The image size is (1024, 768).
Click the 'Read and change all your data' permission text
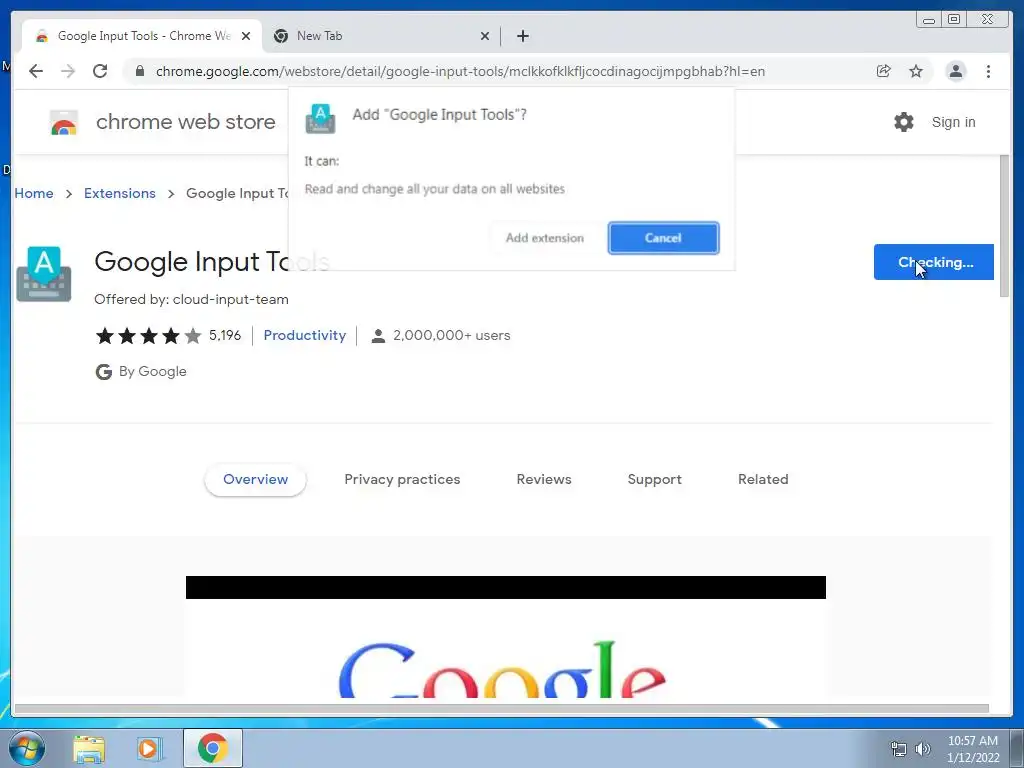coord(434,189)
